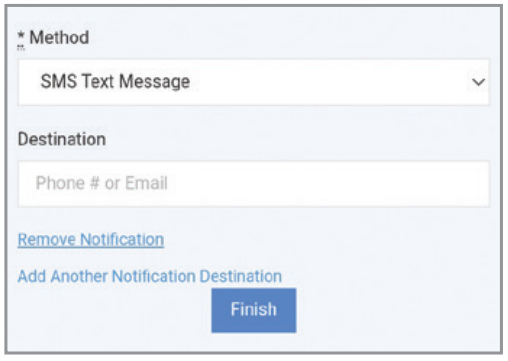The width and height of the screenshot is (508, 361).
Task: Show notification method options list
Action: click(254, 82)
